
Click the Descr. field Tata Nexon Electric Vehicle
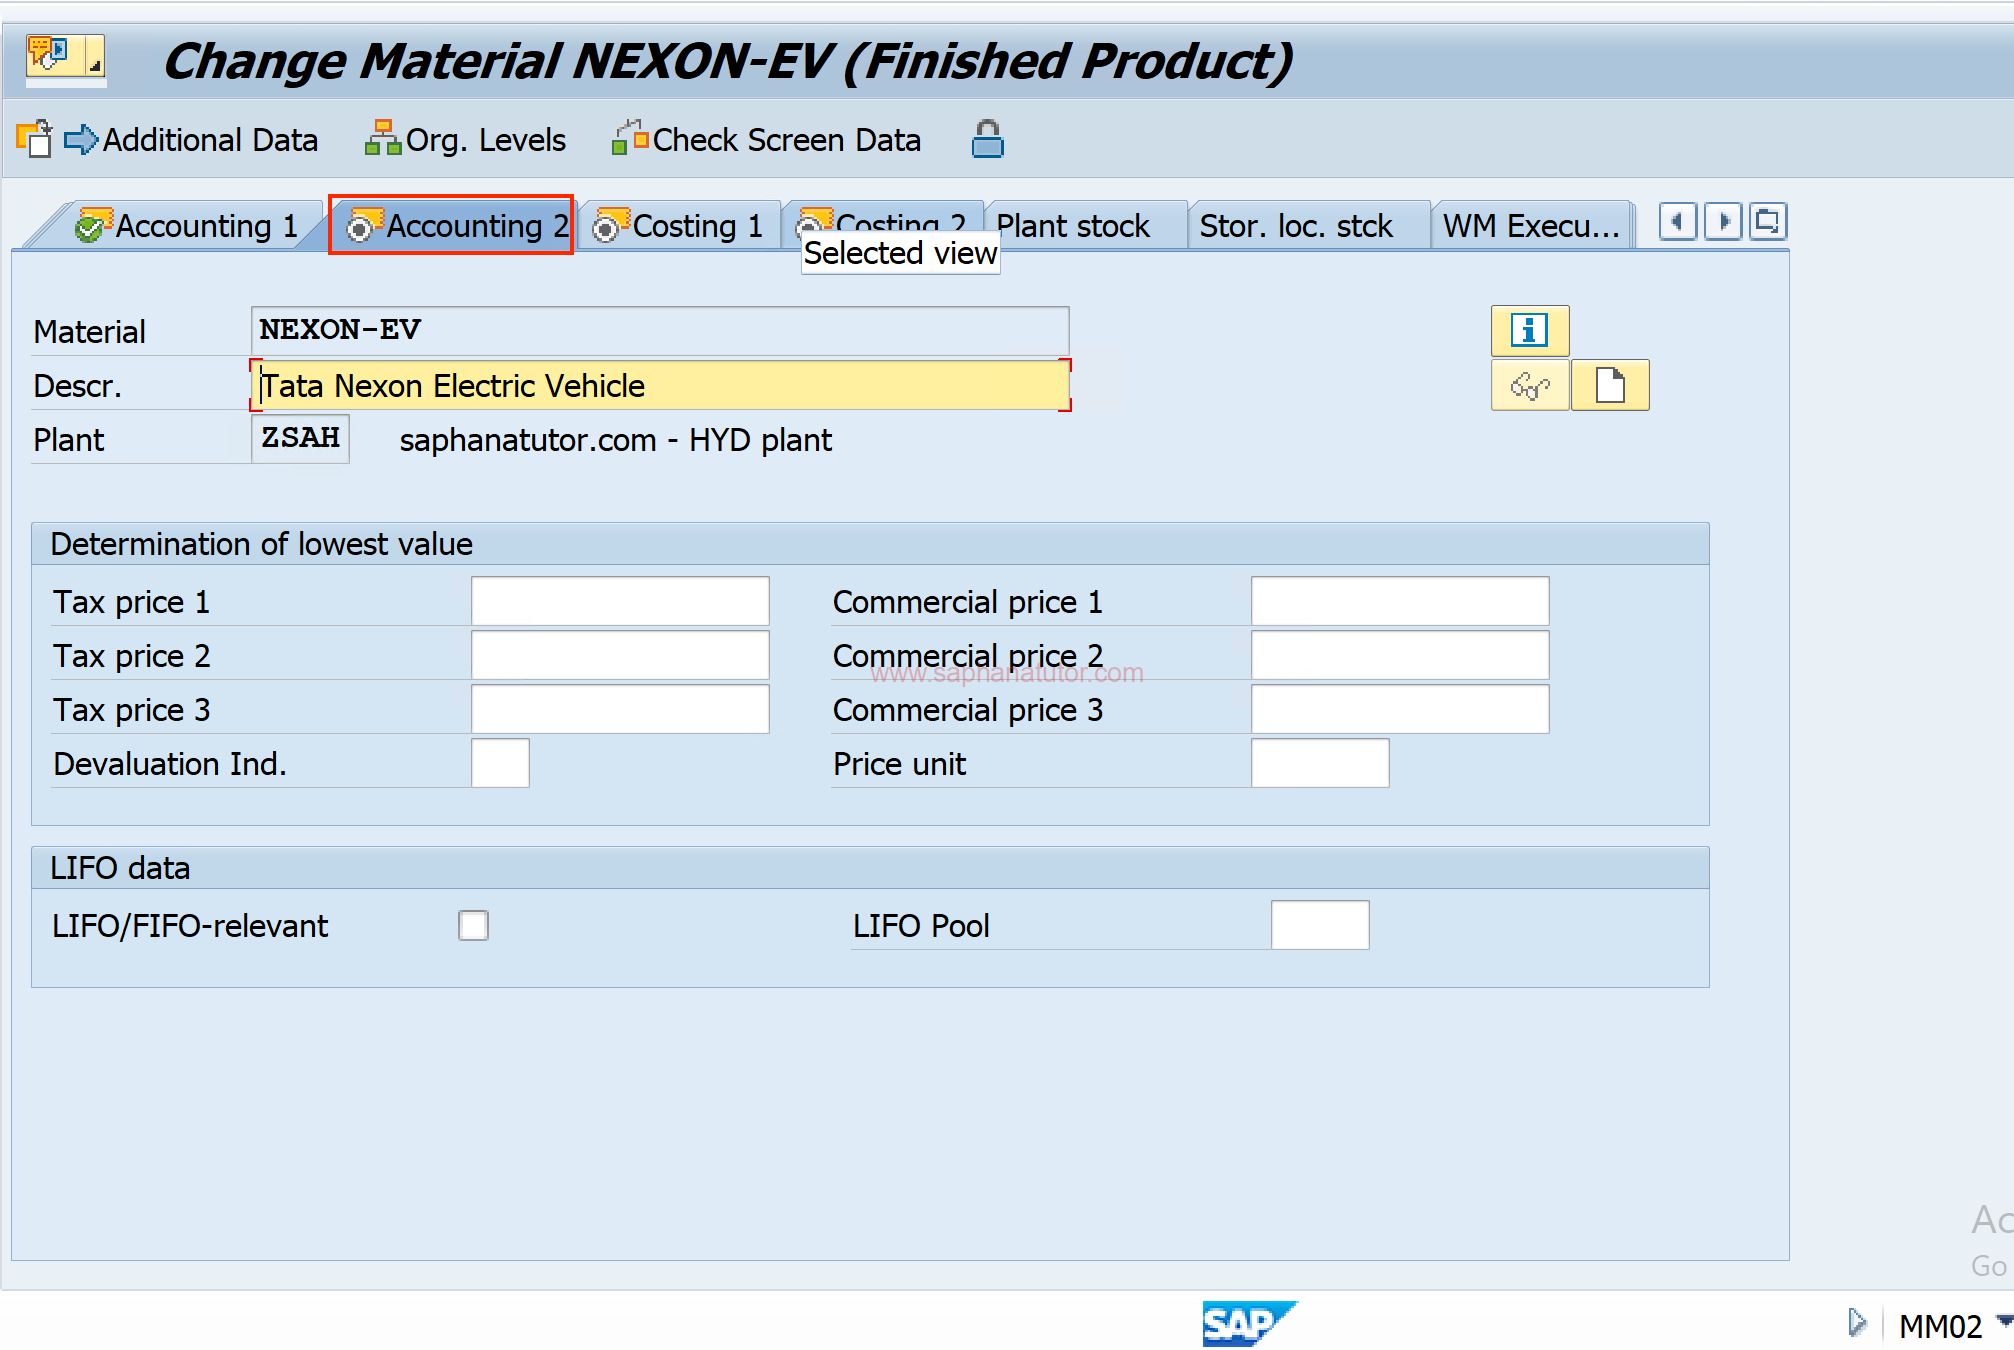[660, 385]
